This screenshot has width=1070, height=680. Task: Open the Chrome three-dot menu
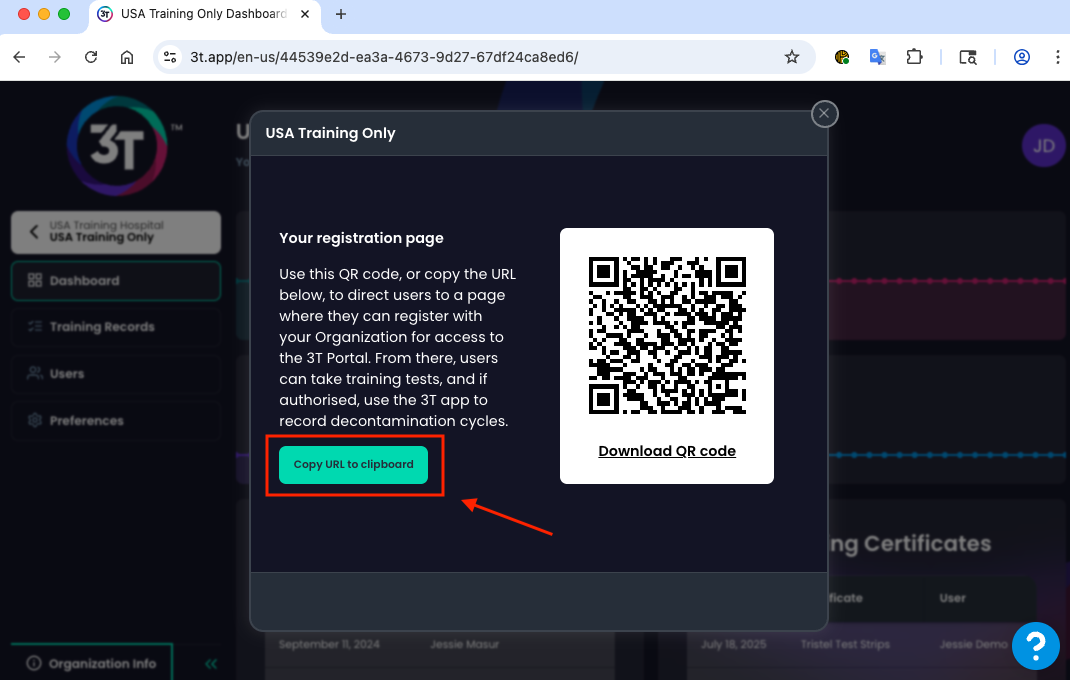[x=1058, y=57]
